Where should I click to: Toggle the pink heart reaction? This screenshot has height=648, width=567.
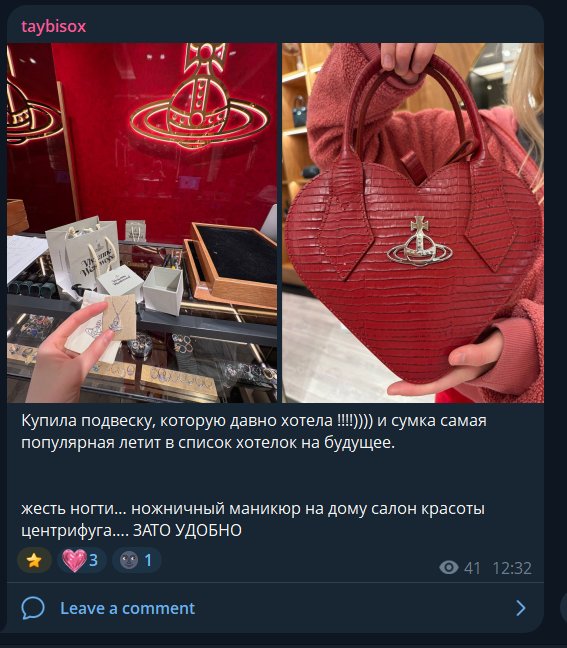pos(81,560)
